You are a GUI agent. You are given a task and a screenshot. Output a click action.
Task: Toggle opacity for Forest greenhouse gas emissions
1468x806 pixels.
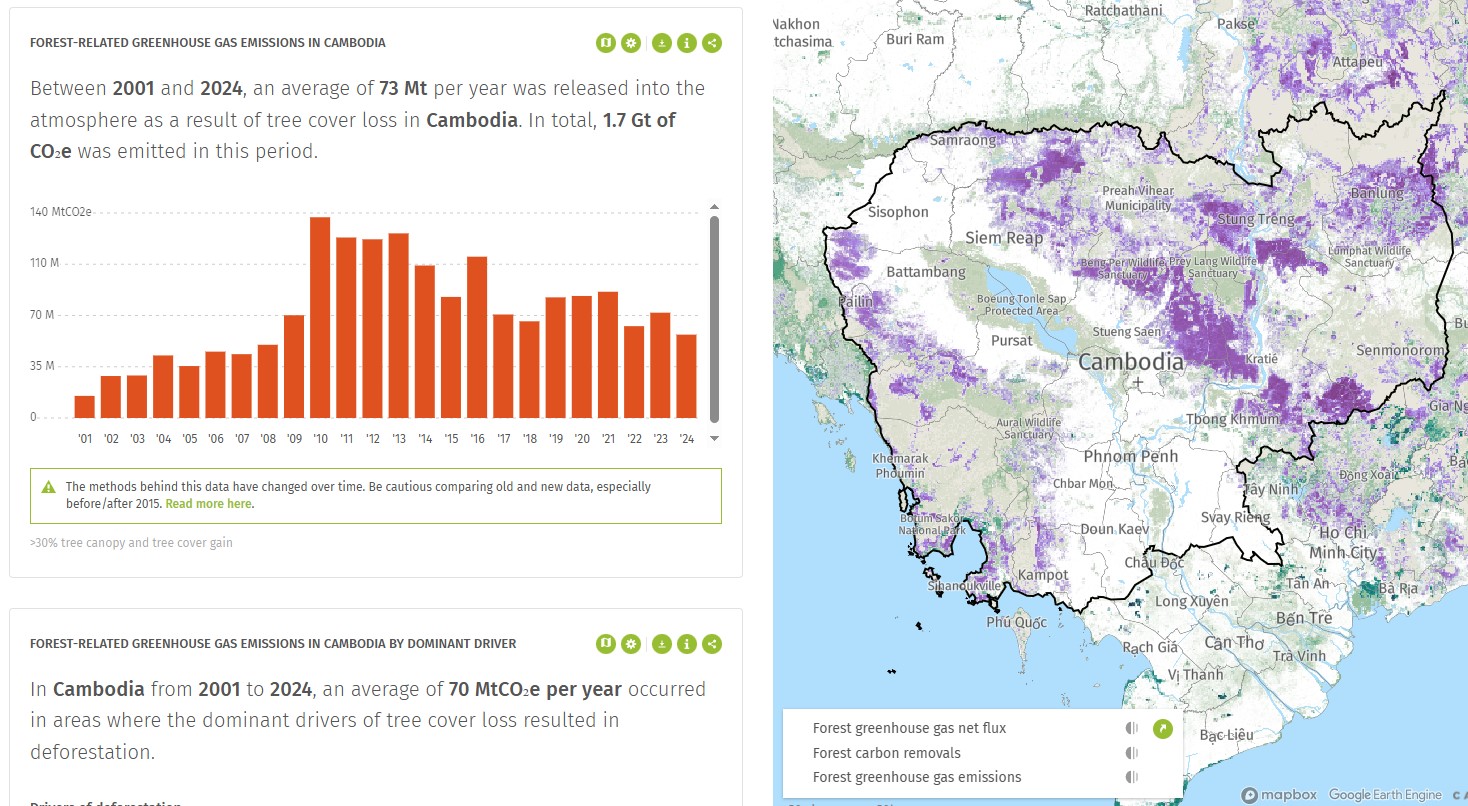1132,777
